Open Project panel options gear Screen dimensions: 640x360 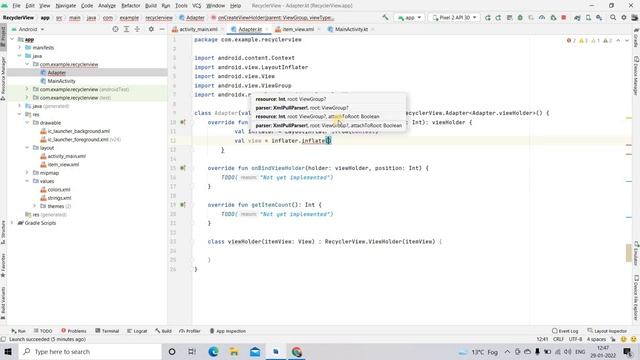coord(151,29)
